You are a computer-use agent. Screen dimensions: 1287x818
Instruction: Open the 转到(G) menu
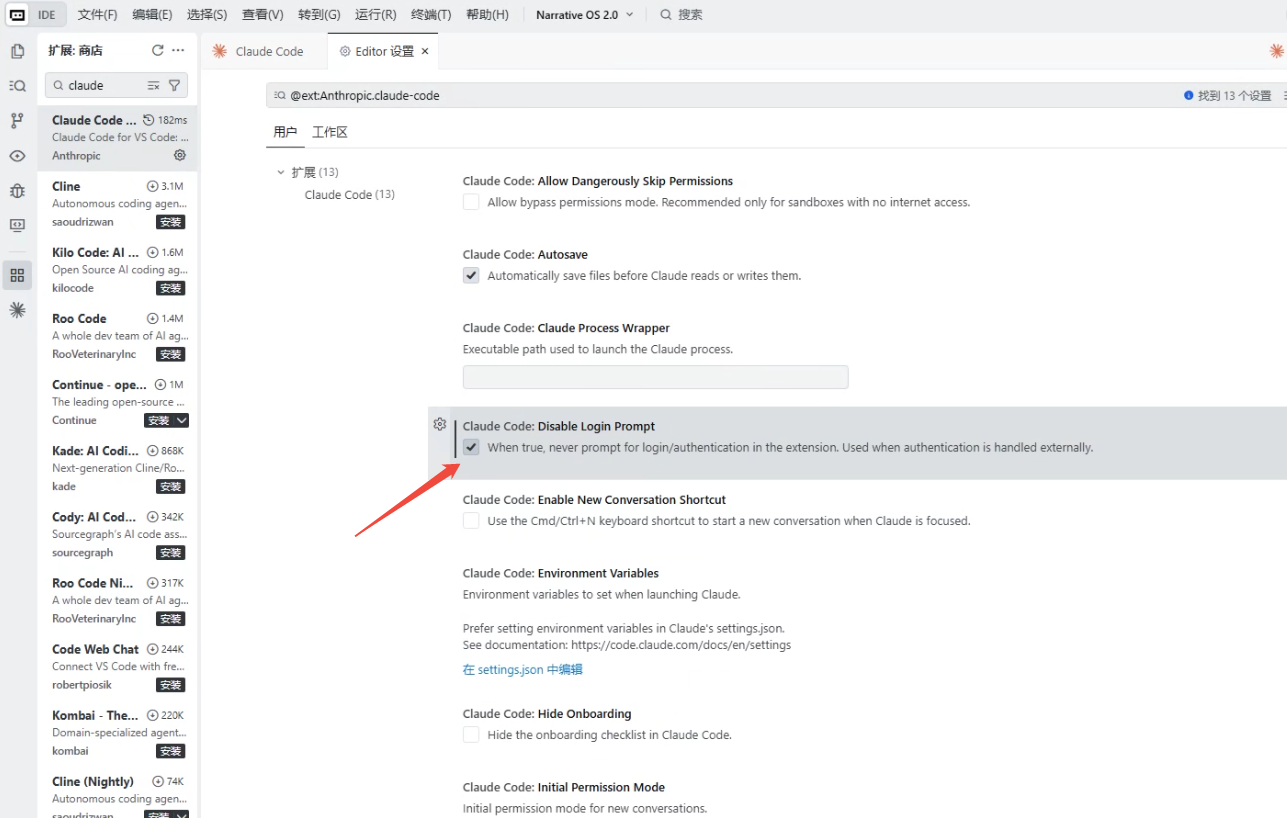(x=319, y=15)
